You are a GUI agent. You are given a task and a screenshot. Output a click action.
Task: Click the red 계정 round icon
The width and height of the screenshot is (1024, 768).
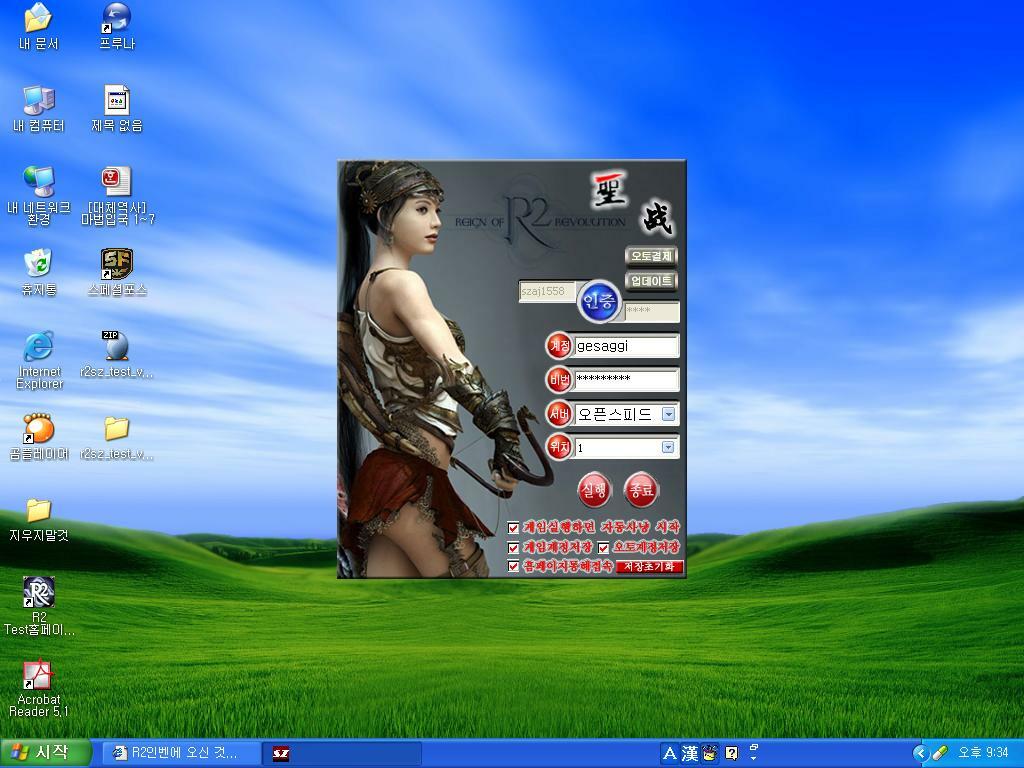[x=559, y=345]
